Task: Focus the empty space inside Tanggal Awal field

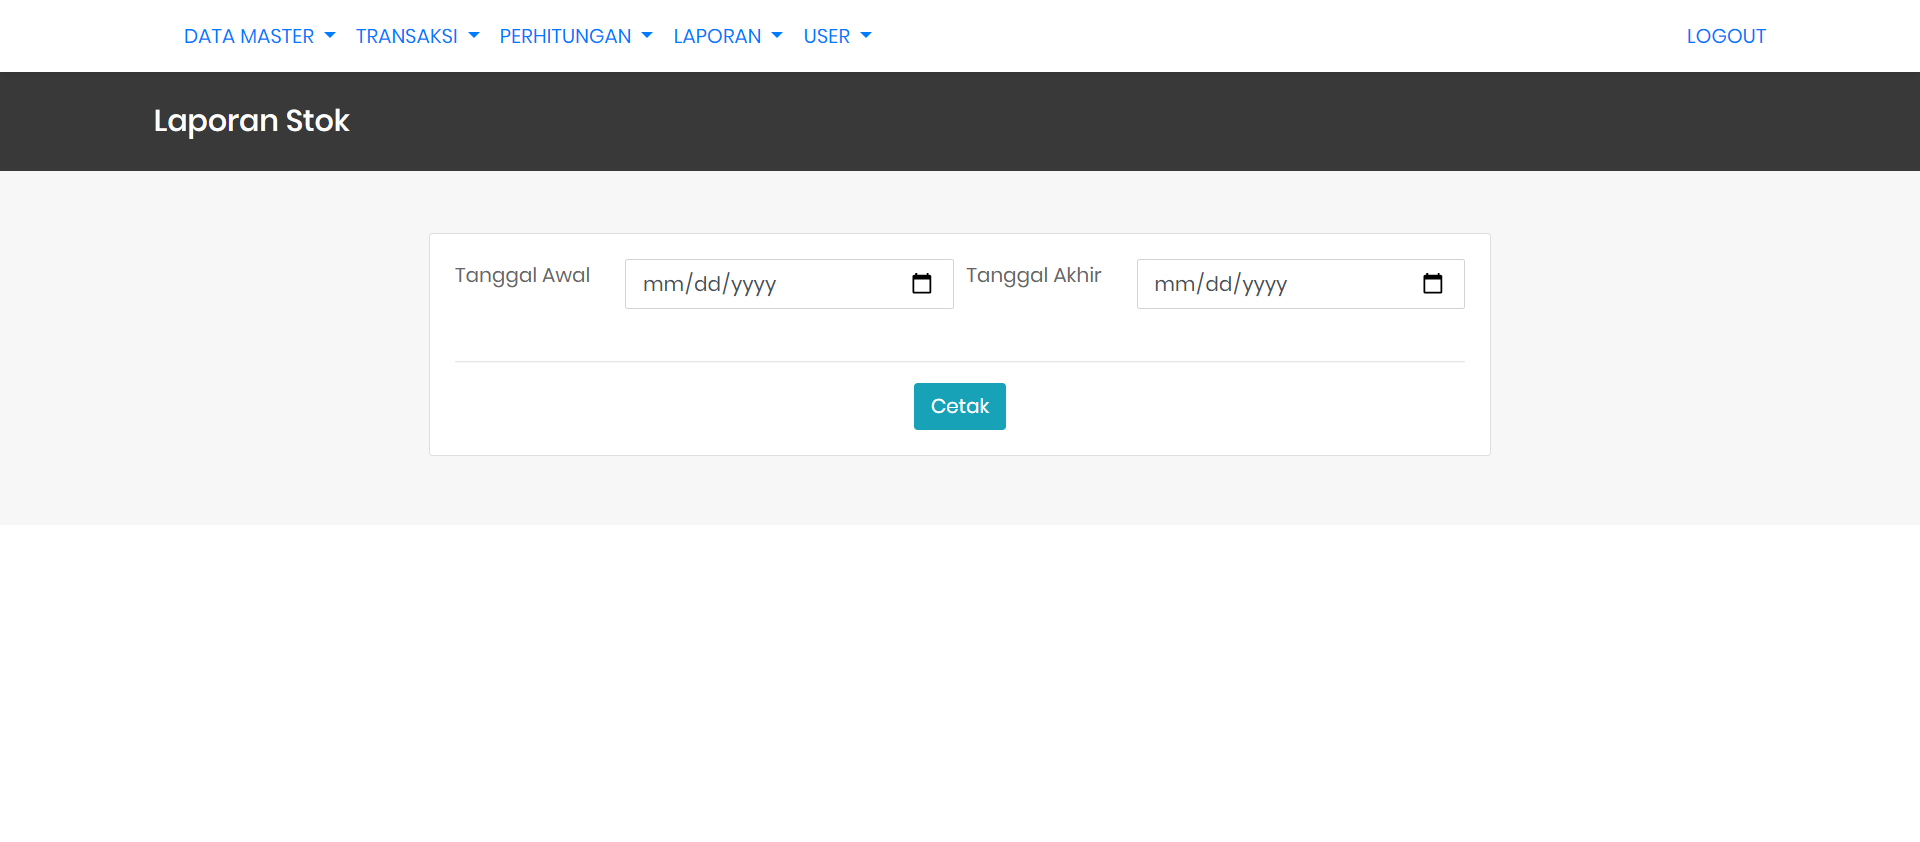Action: [x=840, y=285]
